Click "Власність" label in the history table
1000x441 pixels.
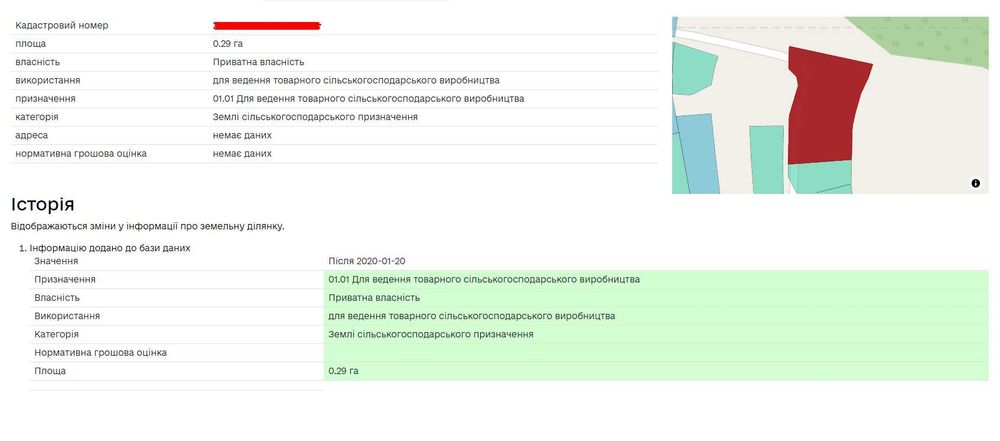click(x=57, y=298)
